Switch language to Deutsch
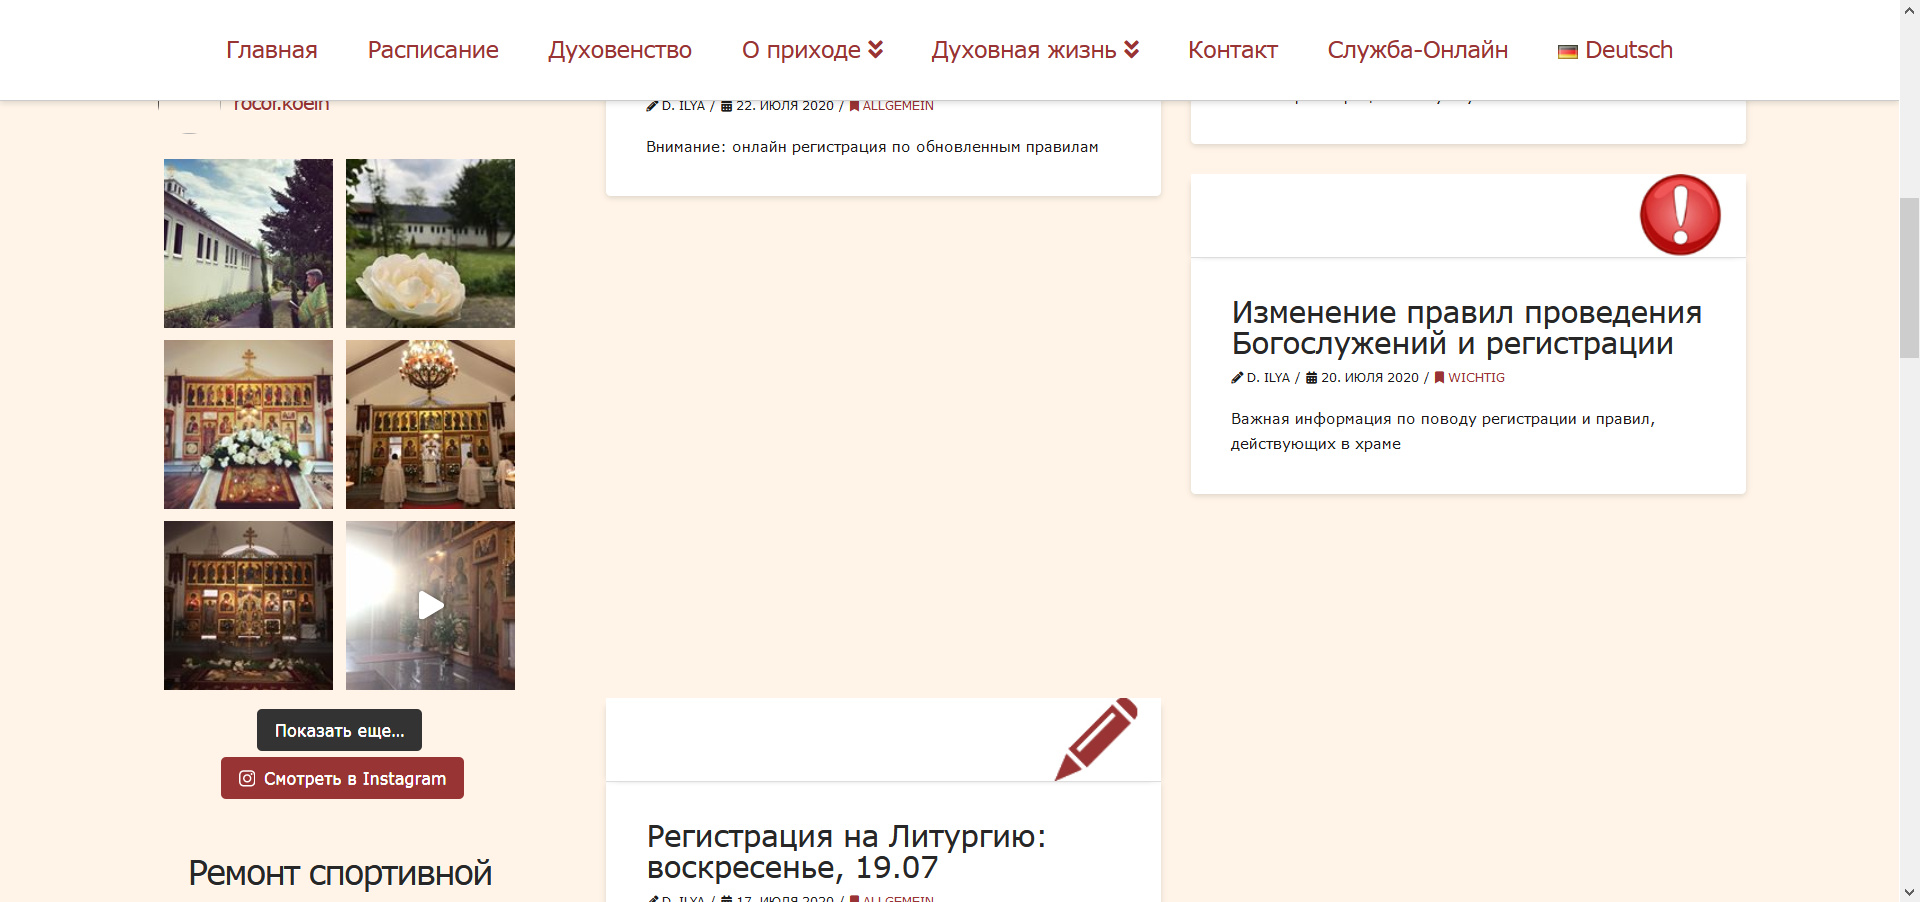 1615,50
